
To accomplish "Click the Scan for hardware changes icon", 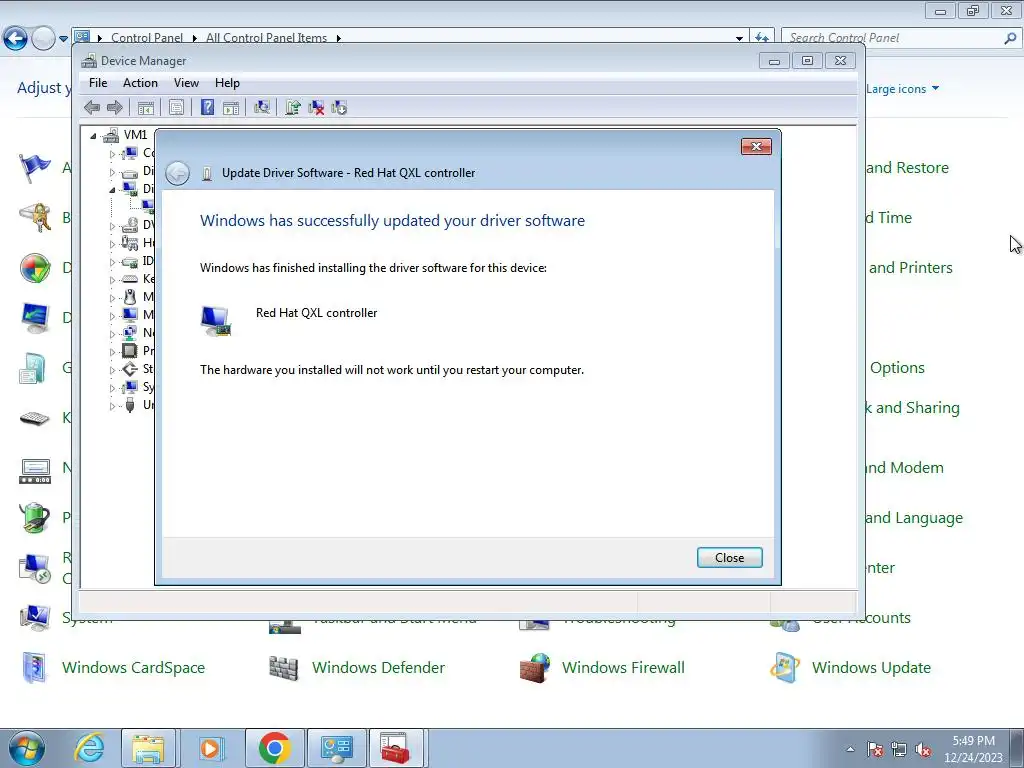I will pyautogui.click(x=262, y=107).
